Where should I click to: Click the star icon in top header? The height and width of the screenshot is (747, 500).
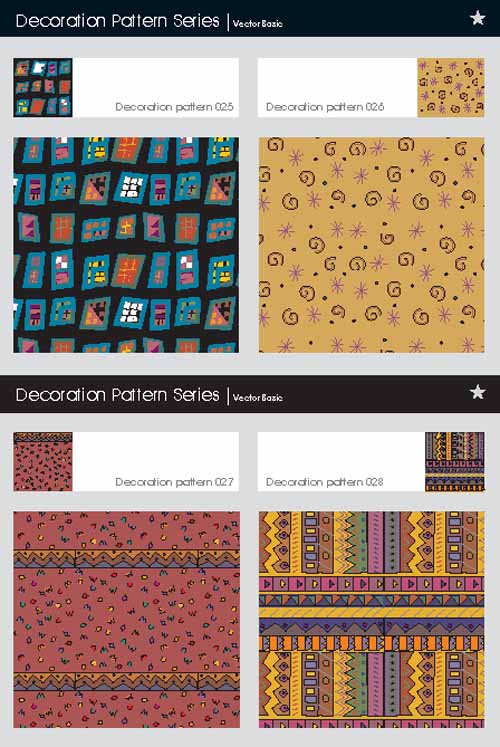point(478,18)
